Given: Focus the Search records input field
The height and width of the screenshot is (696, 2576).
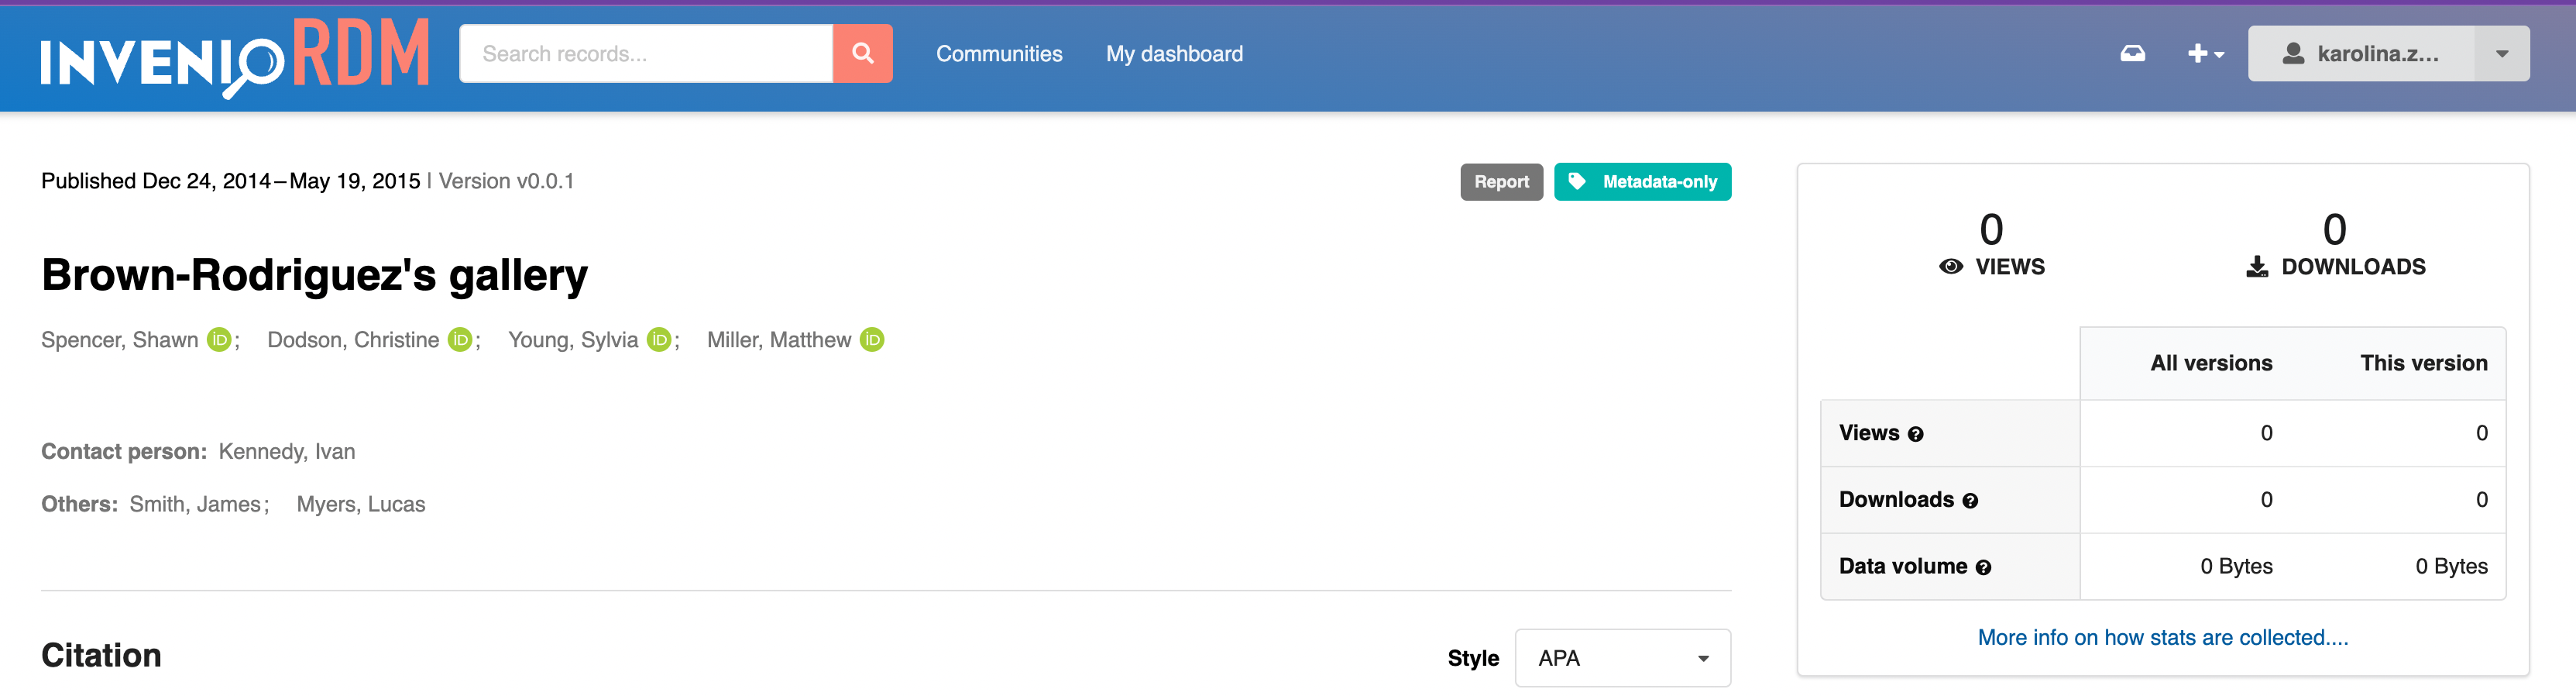Looking at the screenshot, I should (646, 54).
